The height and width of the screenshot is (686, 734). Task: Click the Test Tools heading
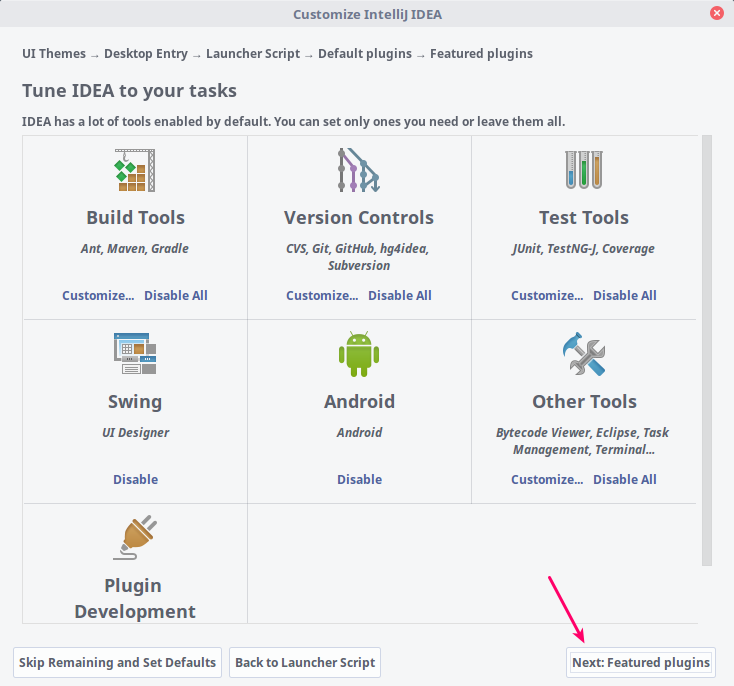tap(584, 218)
